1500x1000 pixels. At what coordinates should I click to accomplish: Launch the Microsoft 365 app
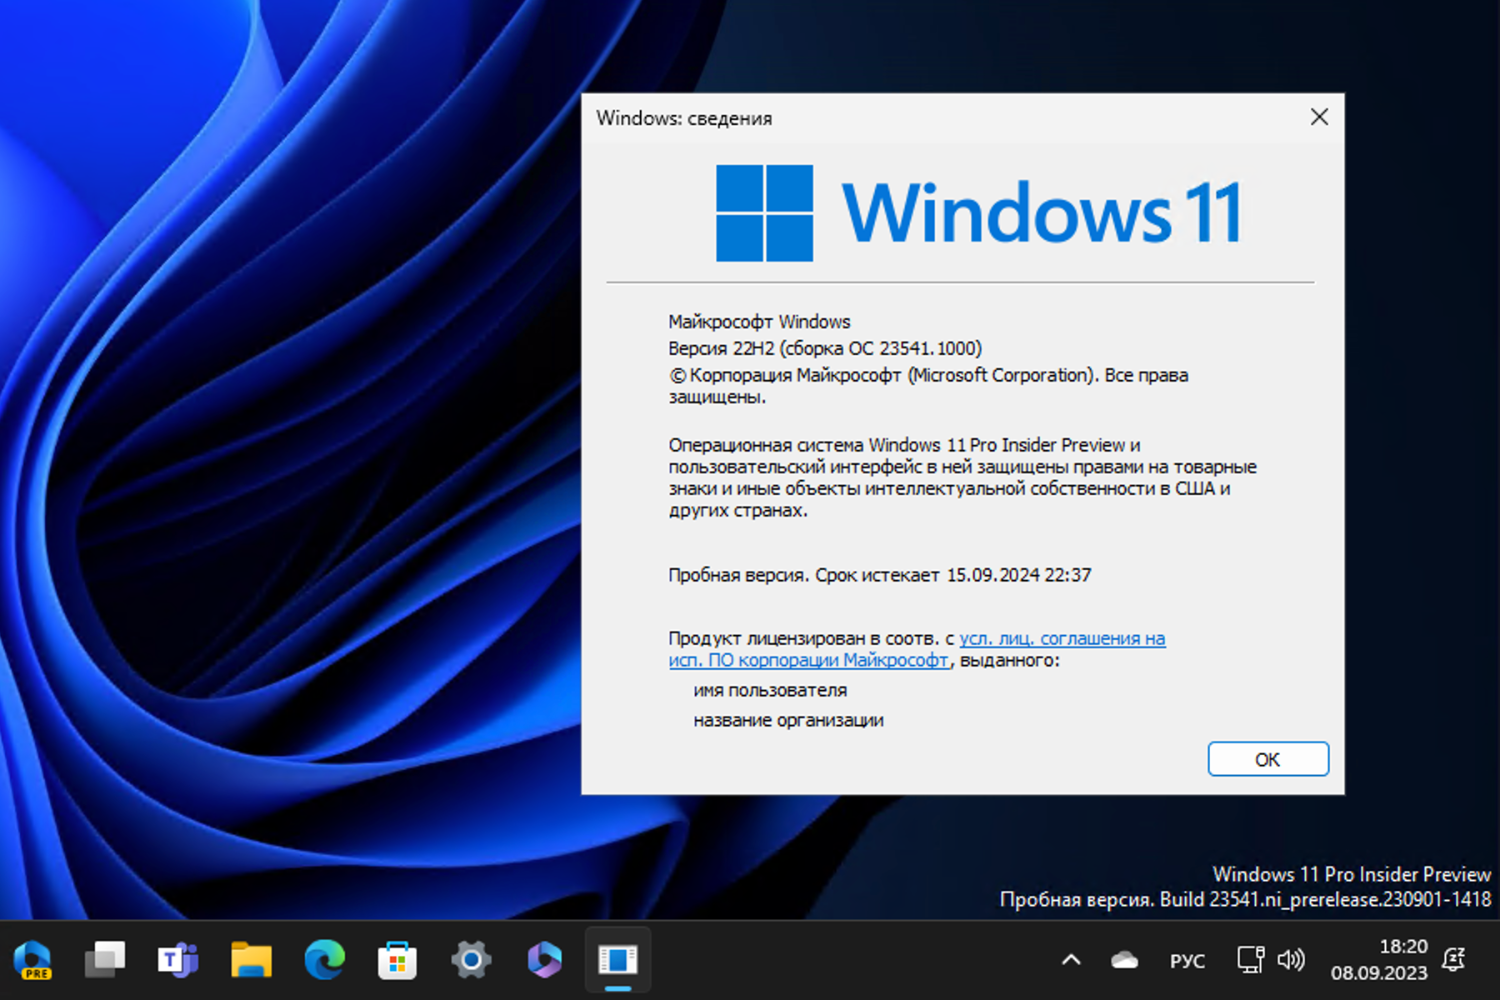[543, 960]
